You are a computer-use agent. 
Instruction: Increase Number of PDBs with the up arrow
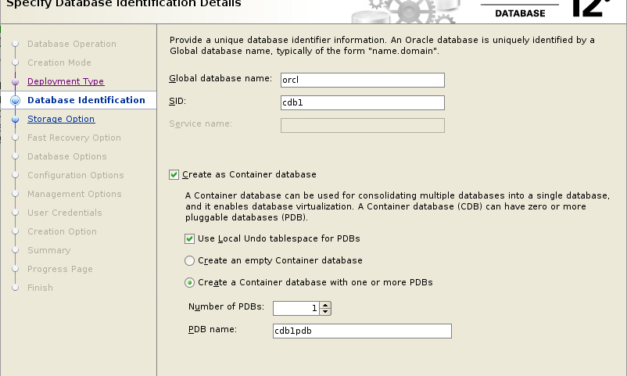[325, 305]
